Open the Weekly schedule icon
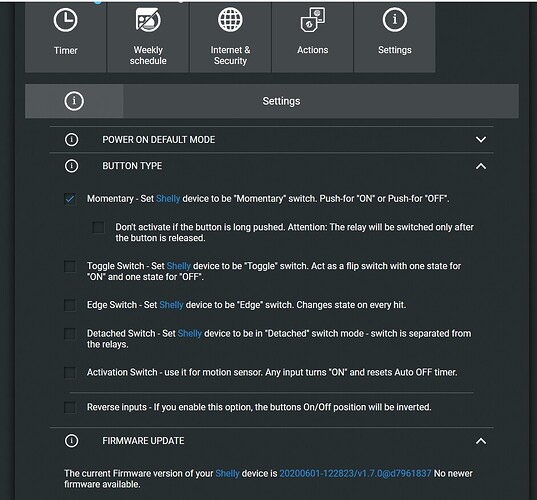Viewport: 537px width, 500px height. [x=148, y=20]
